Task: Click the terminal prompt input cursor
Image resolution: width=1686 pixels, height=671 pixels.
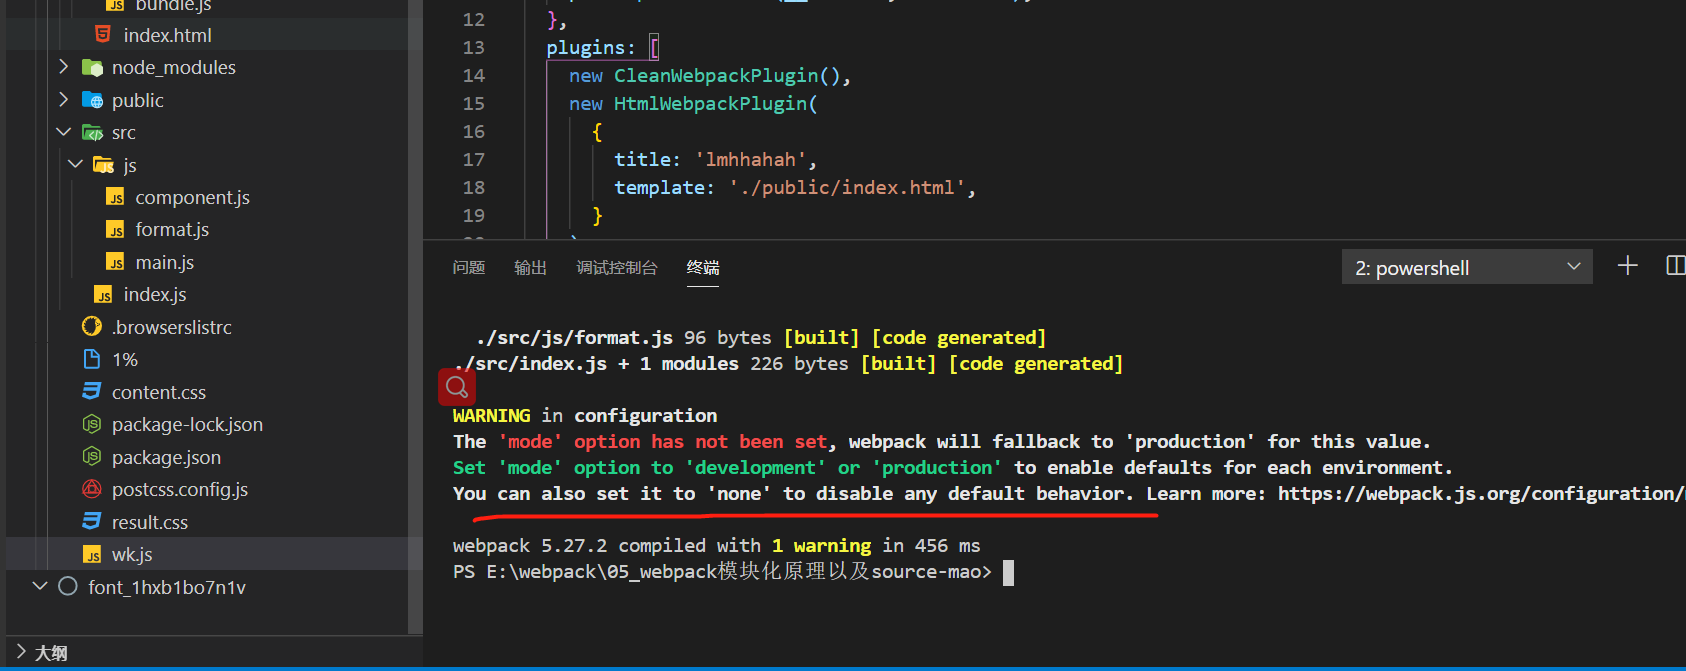Action: tap(1008, 572)
